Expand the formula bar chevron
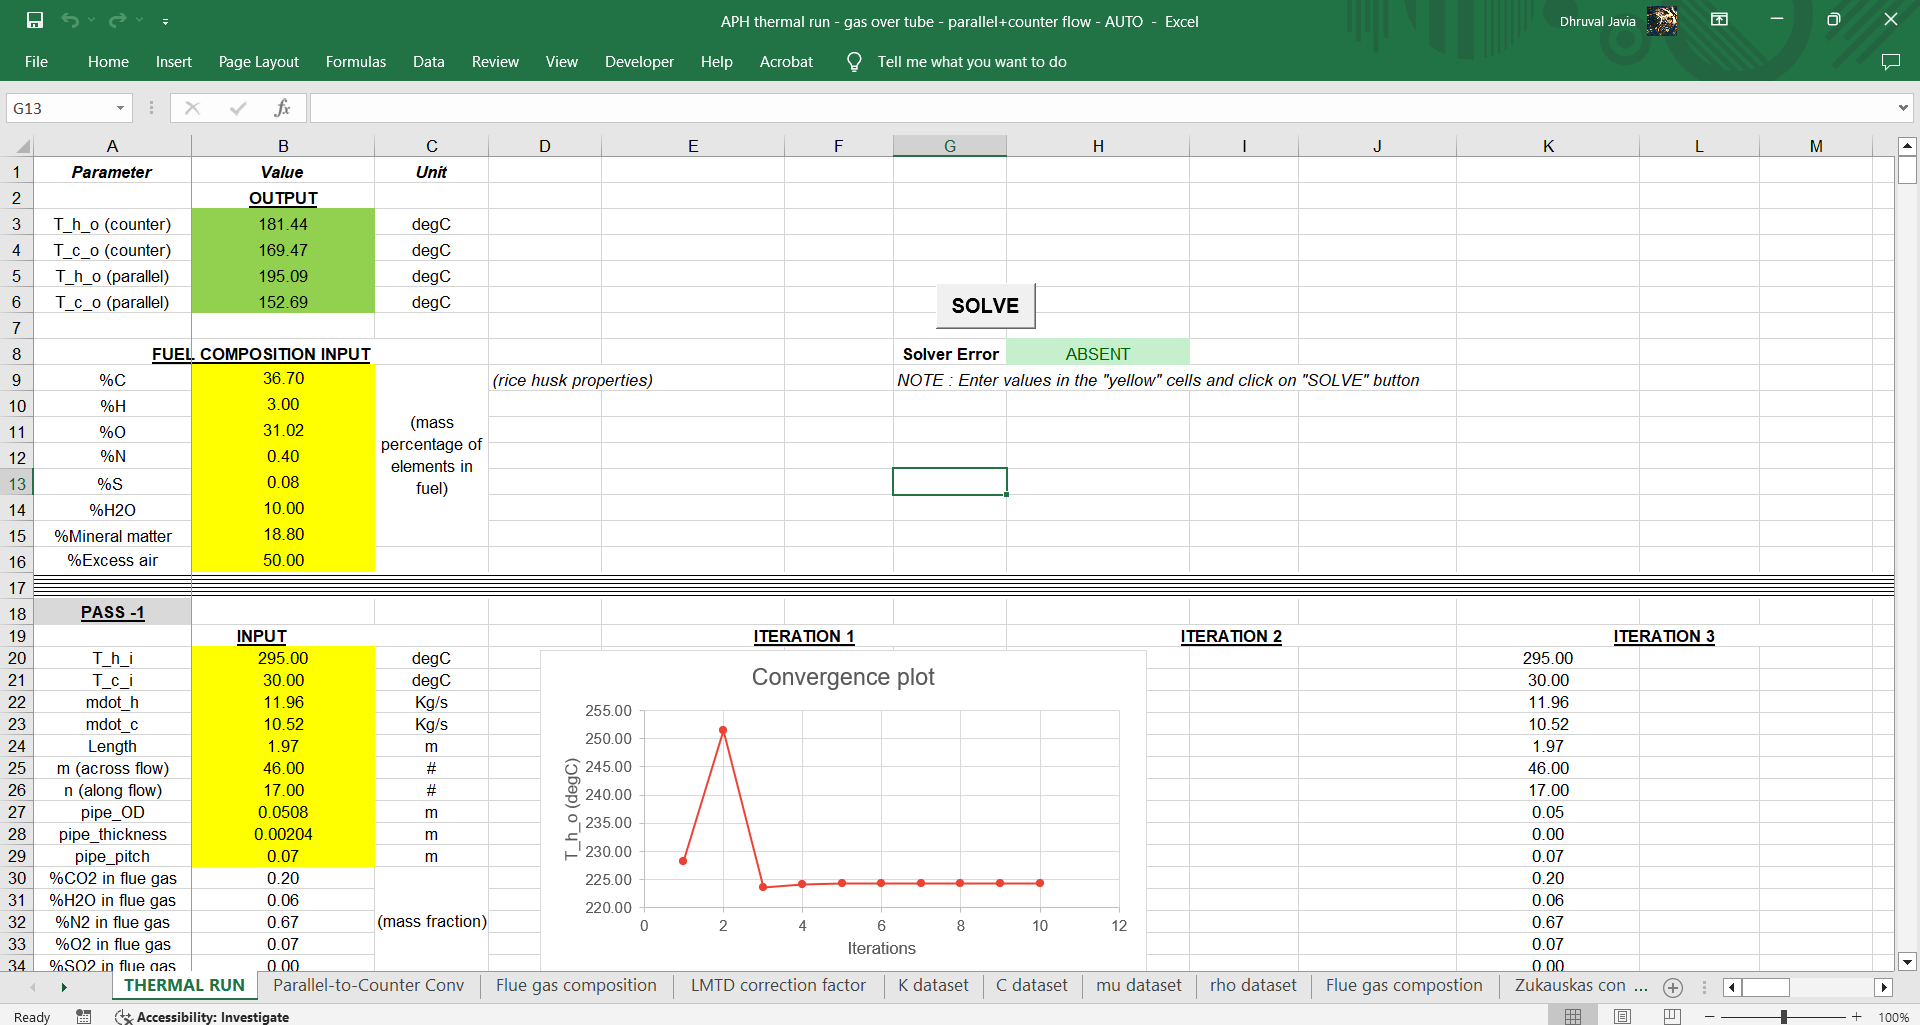 pyautogui.click(x=1903, y=108)
